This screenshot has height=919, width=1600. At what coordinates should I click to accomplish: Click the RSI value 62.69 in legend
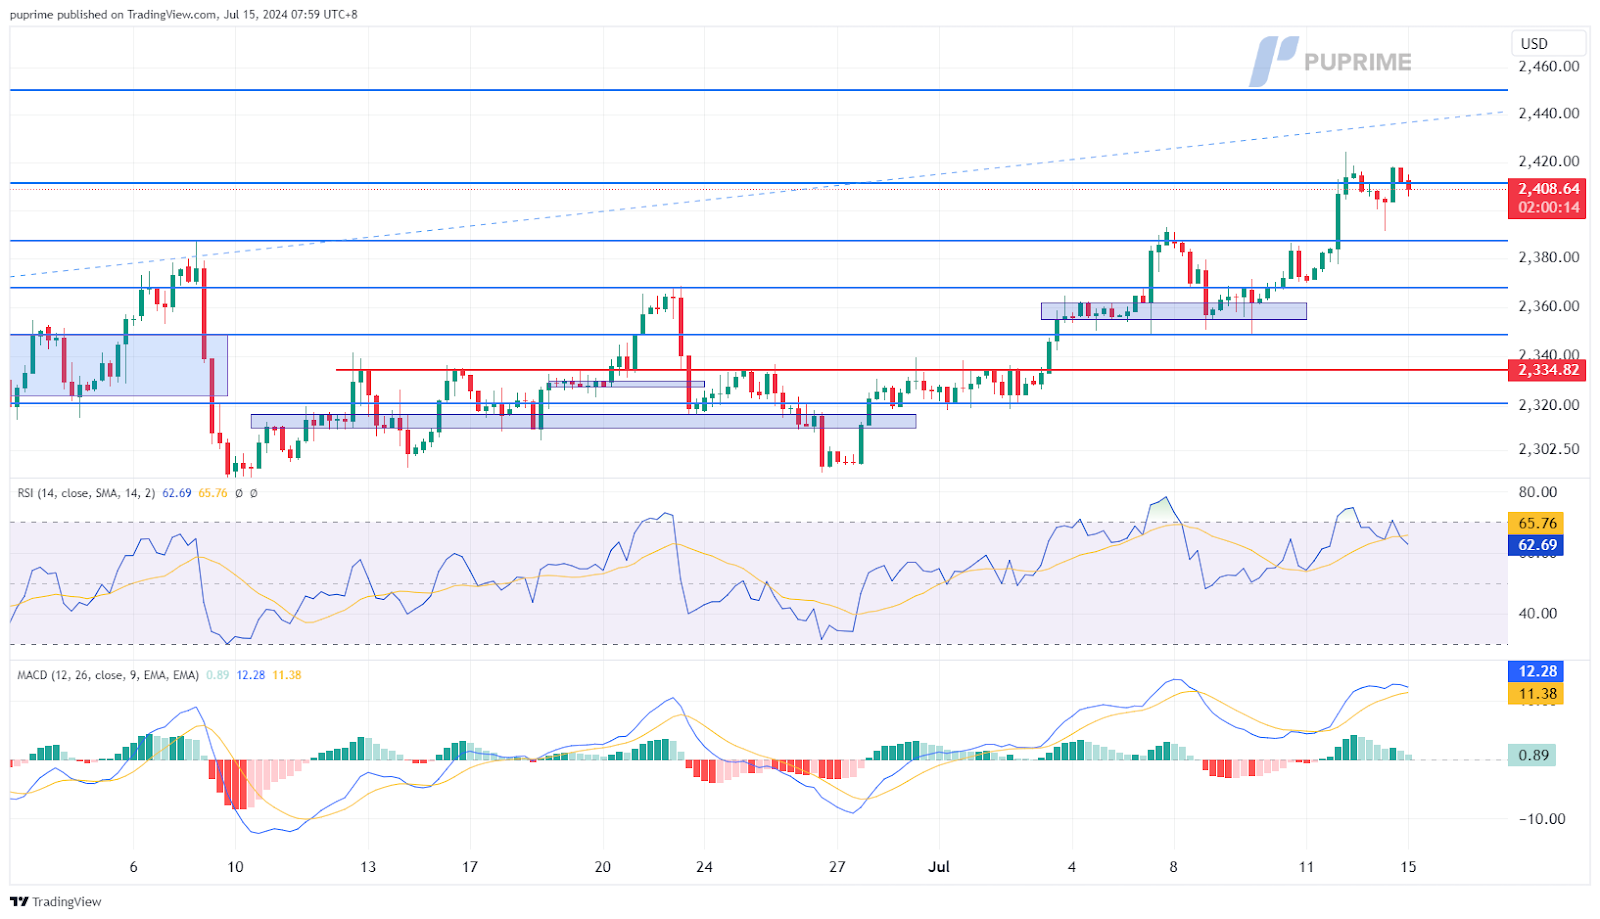(177, 493)
